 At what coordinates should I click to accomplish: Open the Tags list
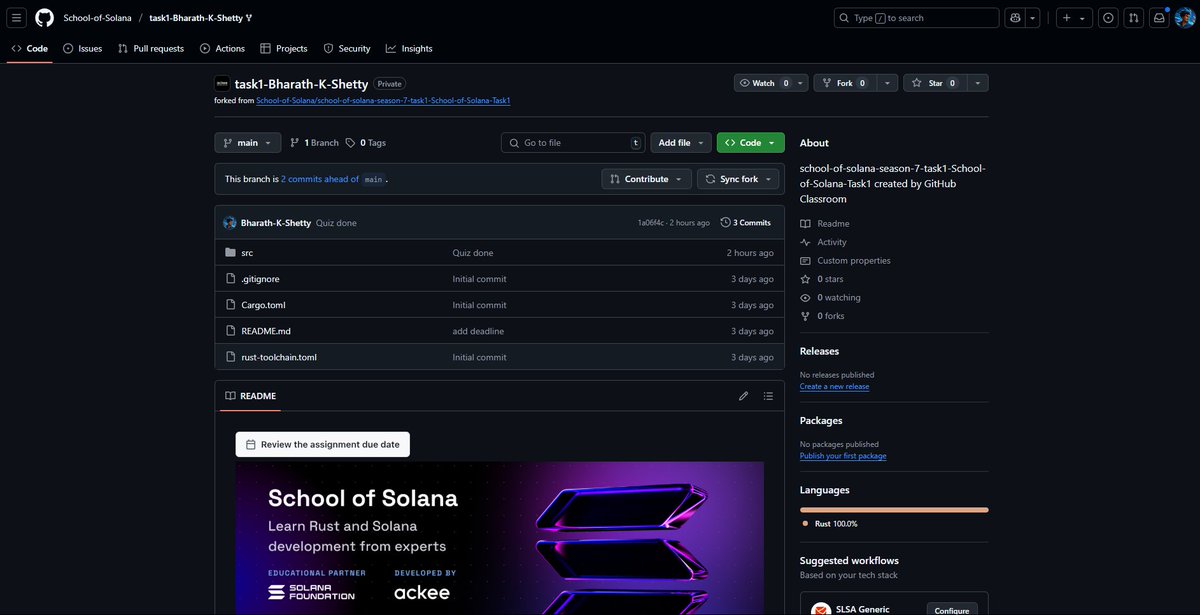tap(366, 143)
